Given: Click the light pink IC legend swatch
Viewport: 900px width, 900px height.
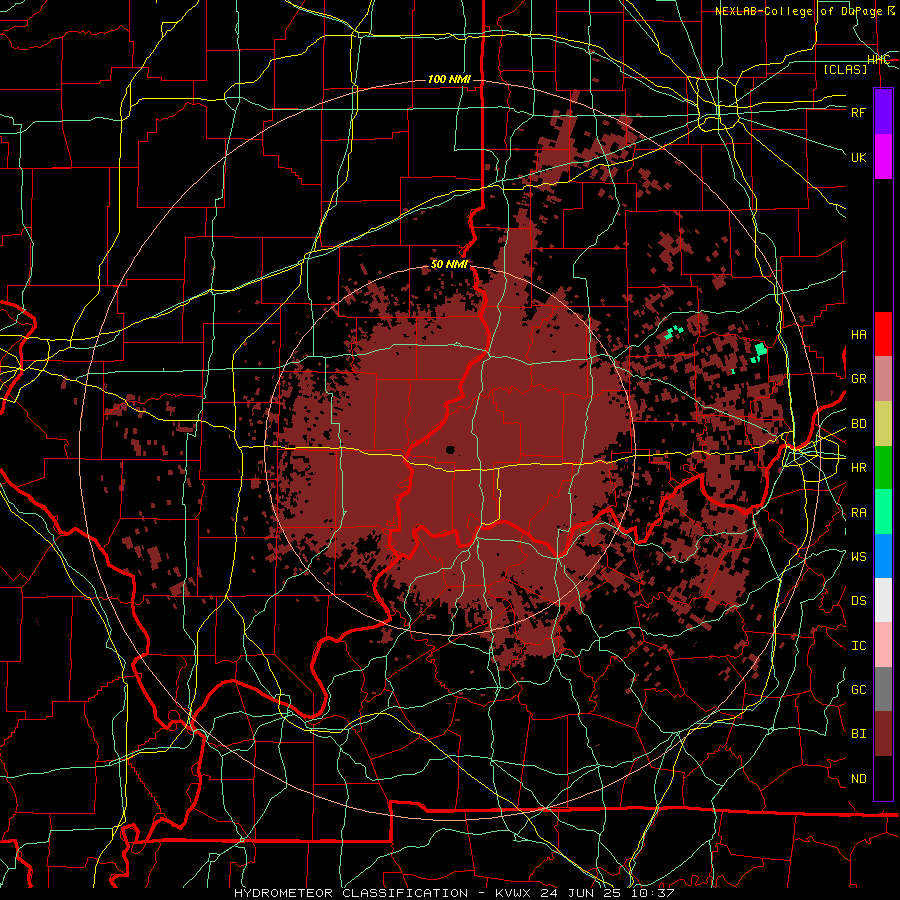Looking at the screenshot, I should pyautogui.click(x=883, y=645).
